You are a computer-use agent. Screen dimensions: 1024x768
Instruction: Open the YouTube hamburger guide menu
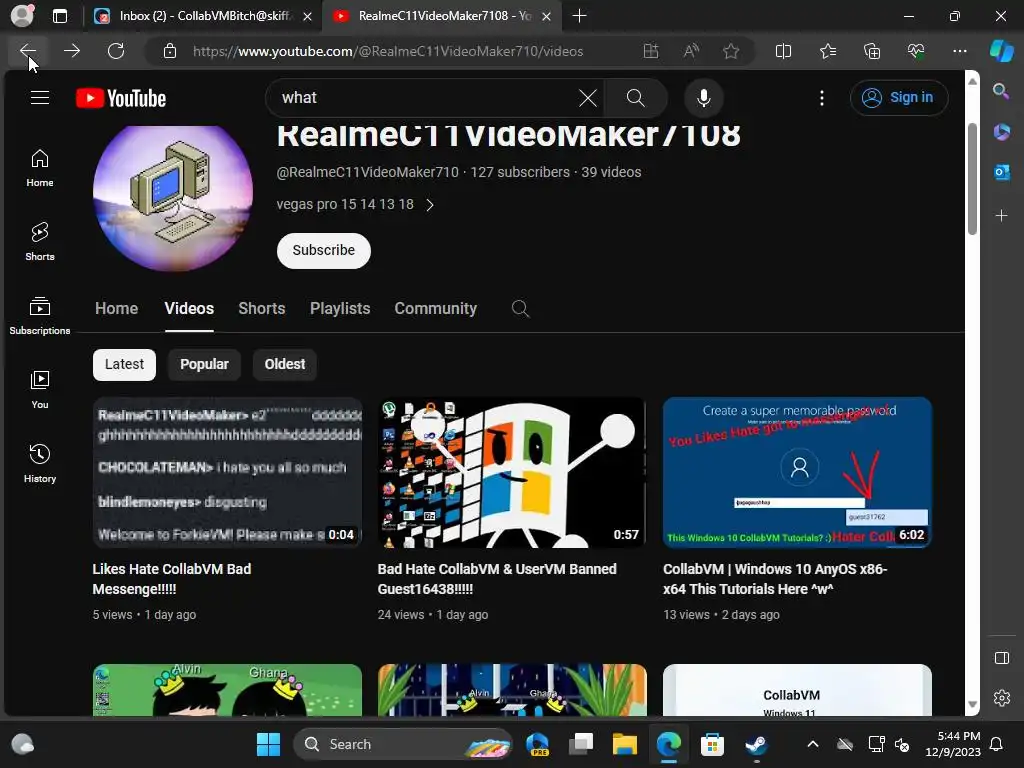tap(40, 98)
